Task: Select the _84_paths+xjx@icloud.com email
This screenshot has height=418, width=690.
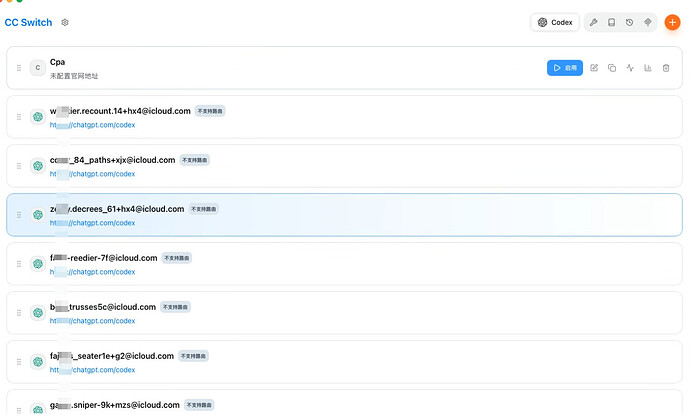Action: click(113, 160)
